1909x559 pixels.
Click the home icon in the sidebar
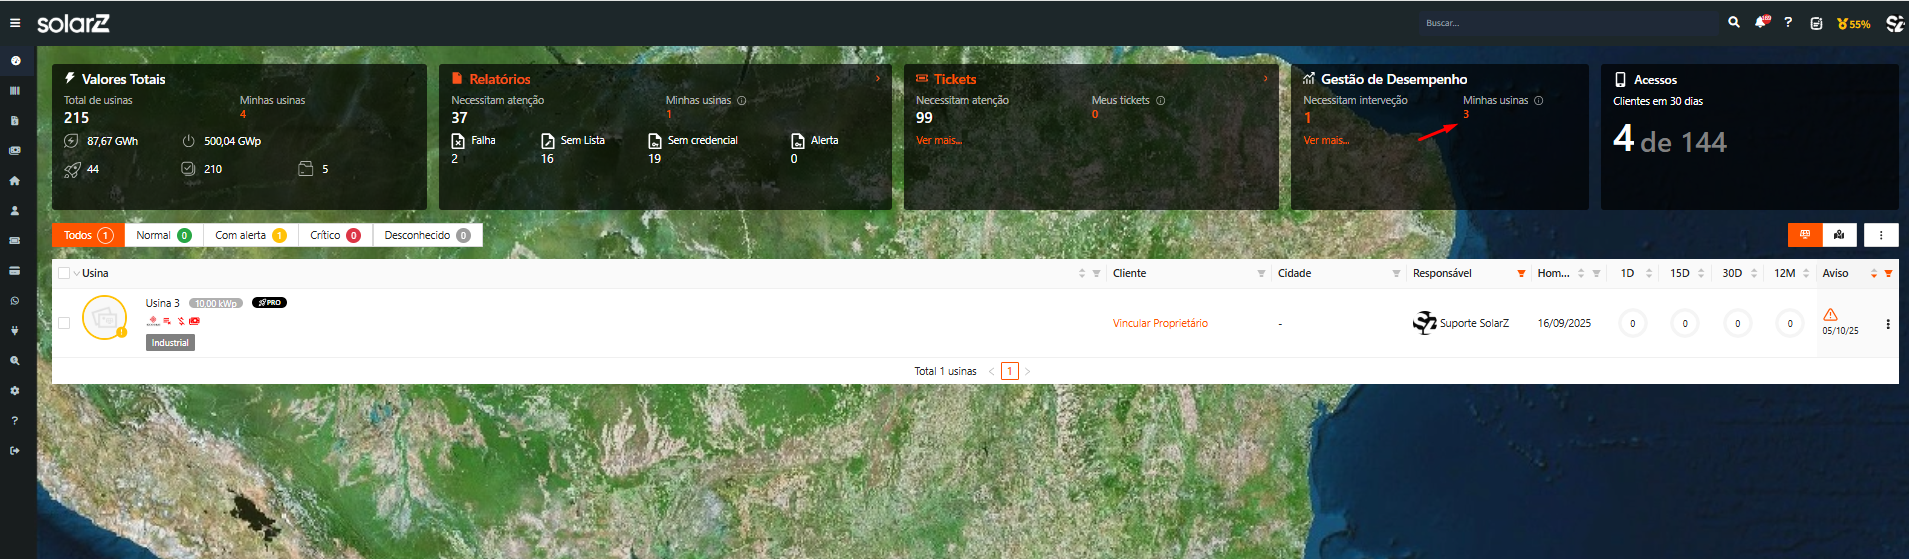point(14,181)
